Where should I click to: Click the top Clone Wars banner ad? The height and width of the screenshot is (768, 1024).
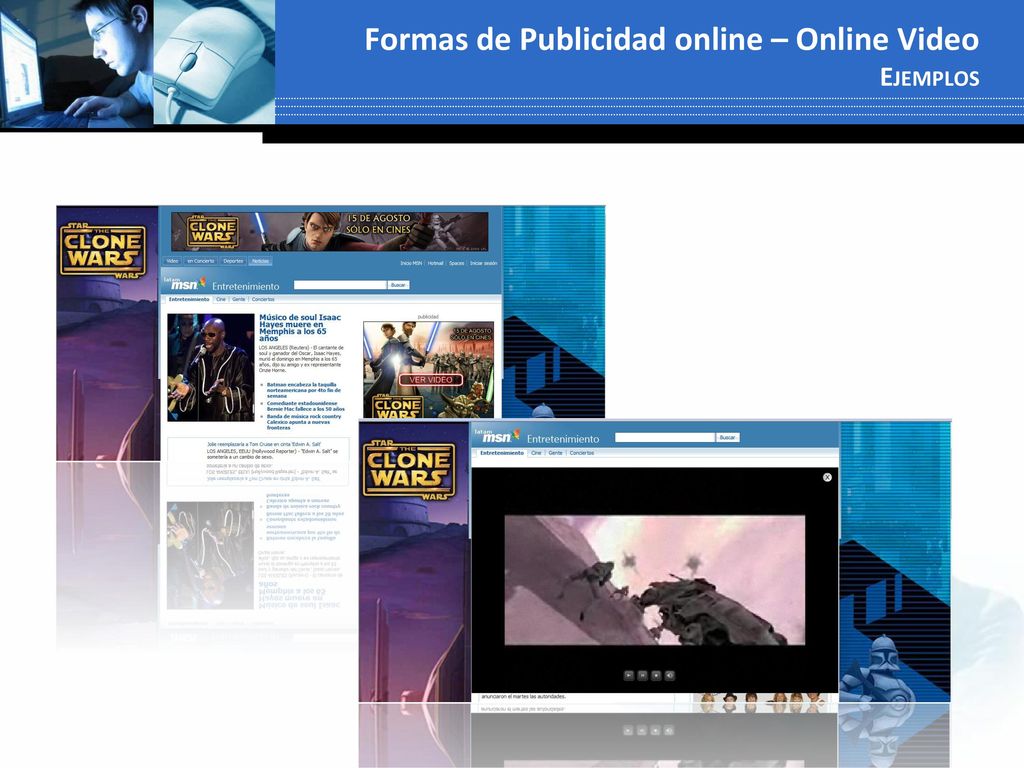coord(329,231)
